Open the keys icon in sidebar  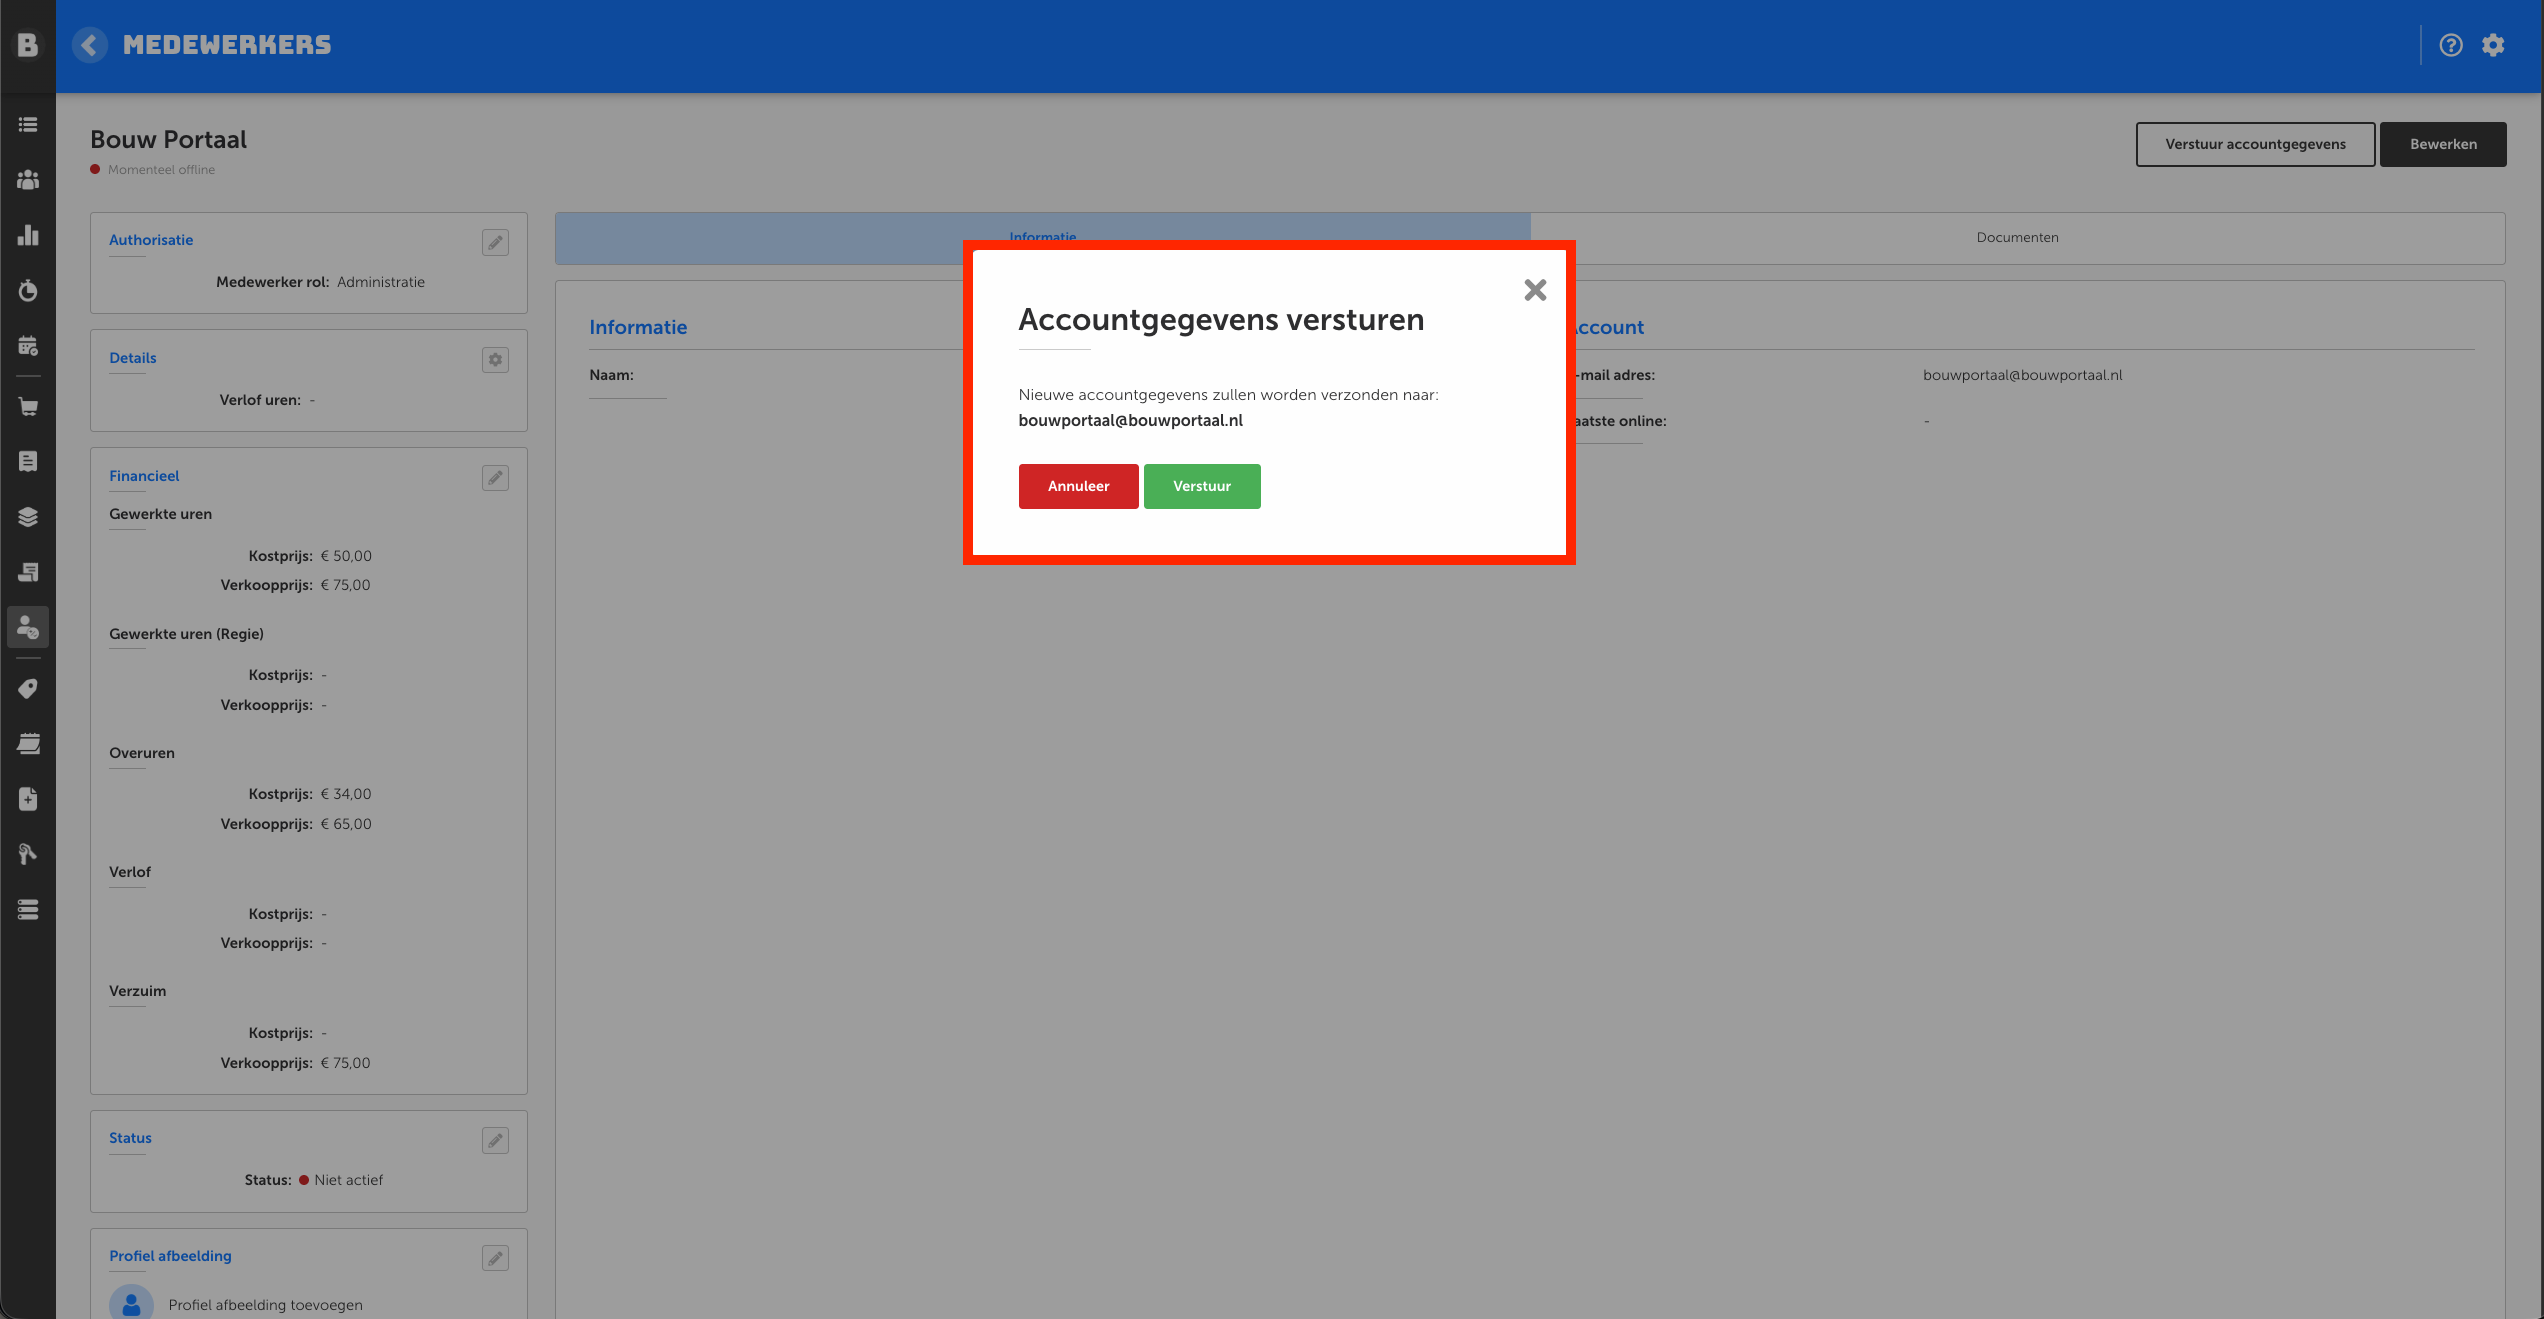(28, 854)
